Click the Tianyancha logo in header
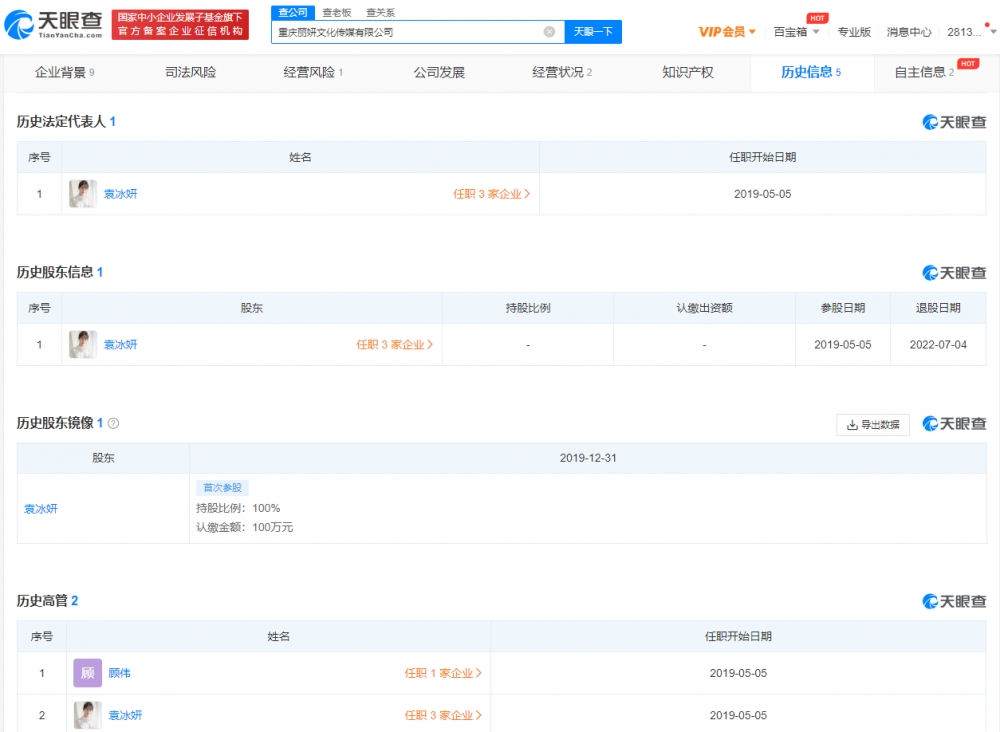Image resolution: width=1000 pixels, height=732 pixels. click(x=54, y=25)
